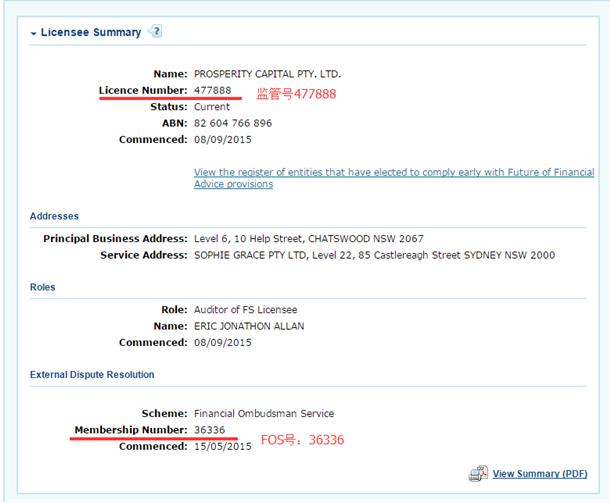Viewport: 610px width, 502px height.
Task: Click the Addresses section heading
Action: tap(54, 216)
